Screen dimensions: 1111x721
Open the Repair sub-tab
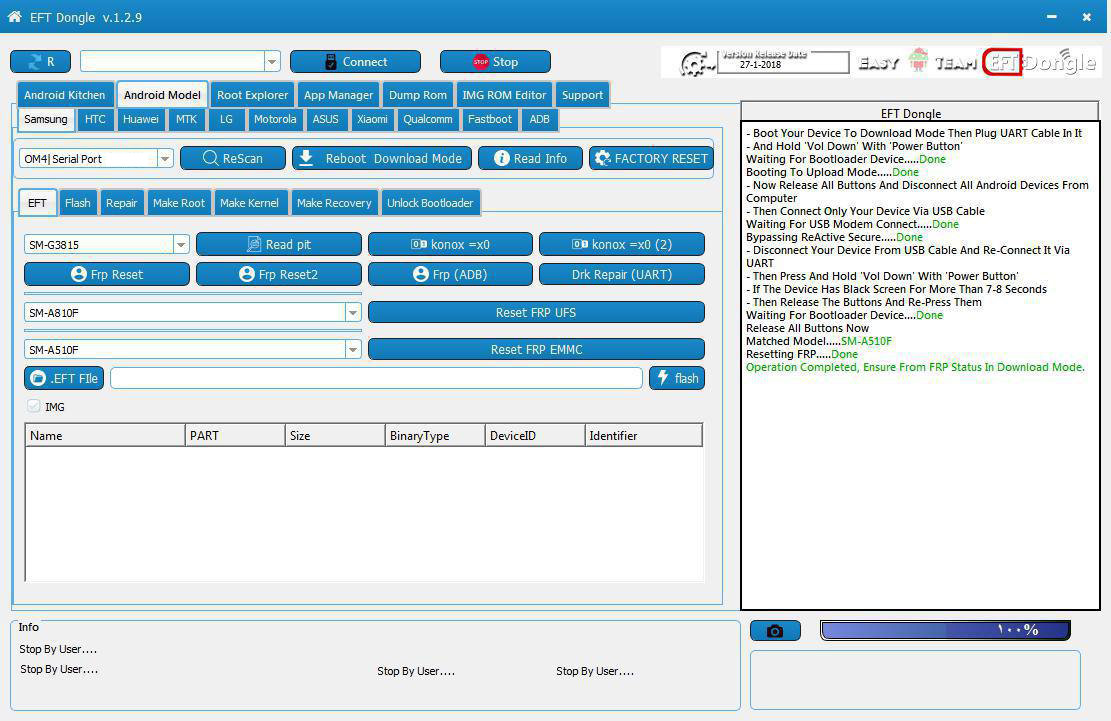(121, 203)
